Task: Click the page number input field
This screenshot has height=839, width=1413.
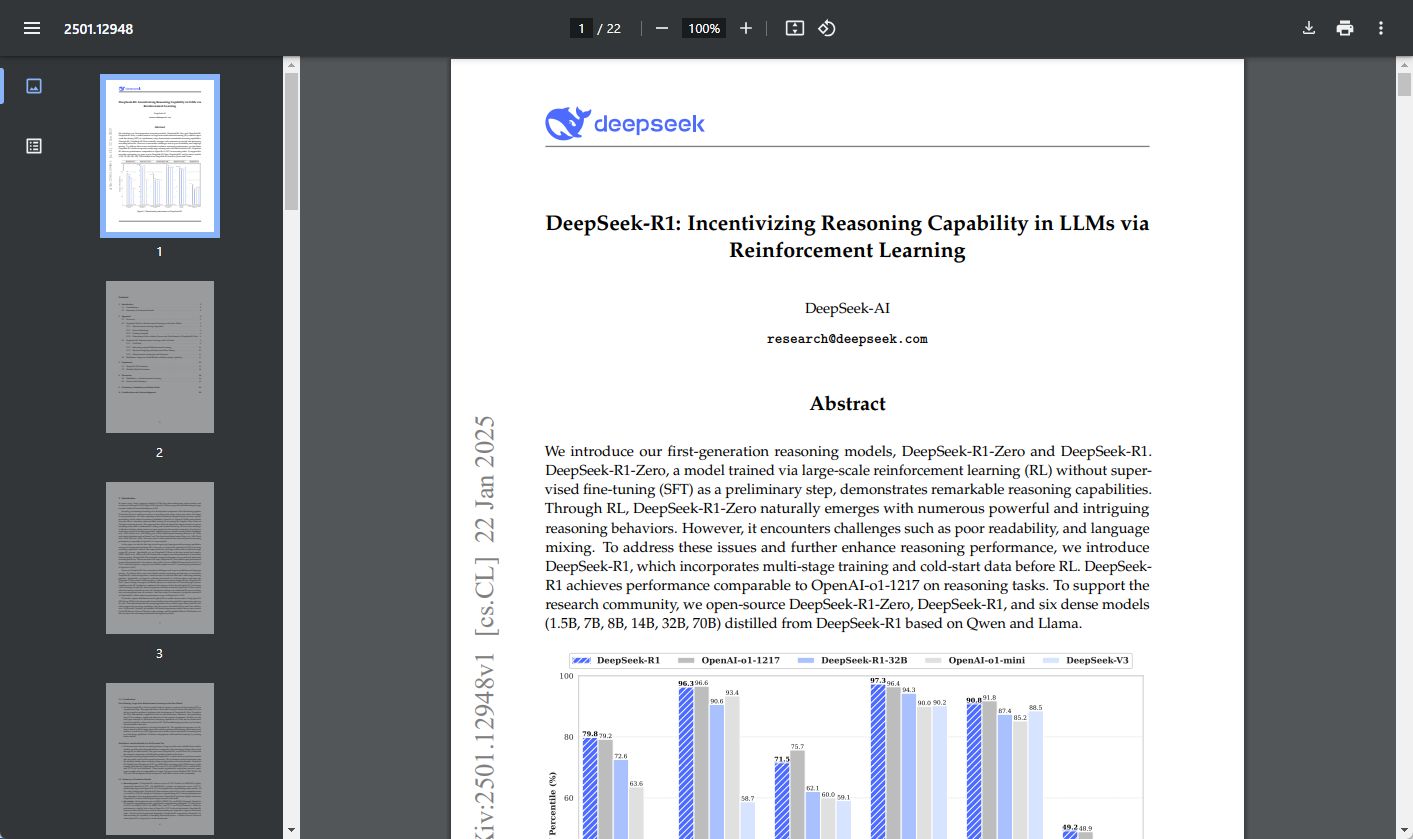Action: 581,28
